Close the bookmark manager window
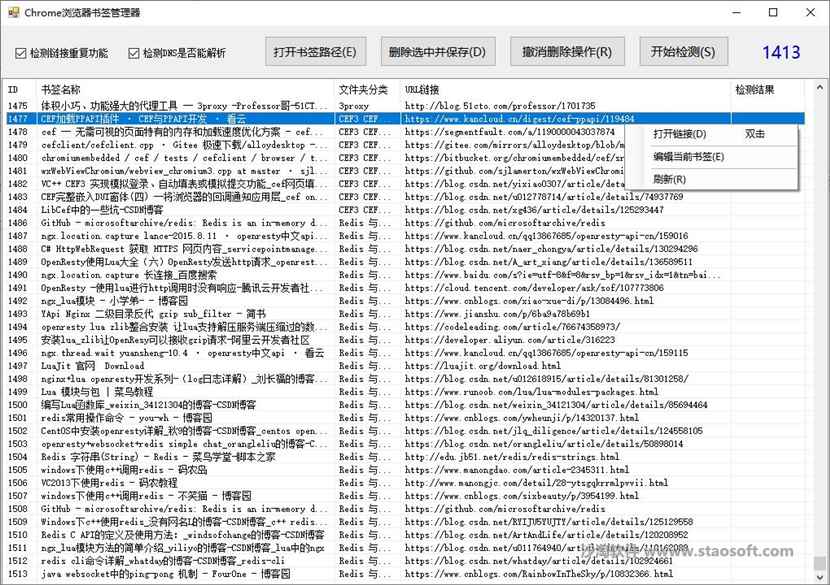This screenshot has height=585, width=830. tap(810, 12)
